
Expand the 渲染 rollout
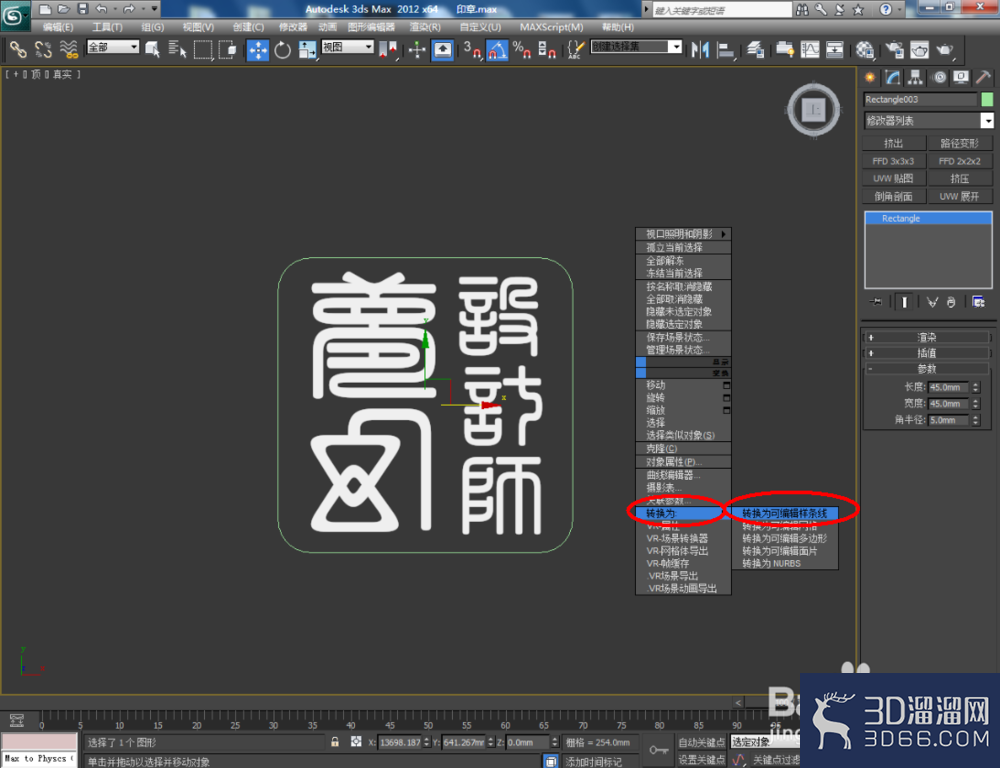tap(926, 337)
